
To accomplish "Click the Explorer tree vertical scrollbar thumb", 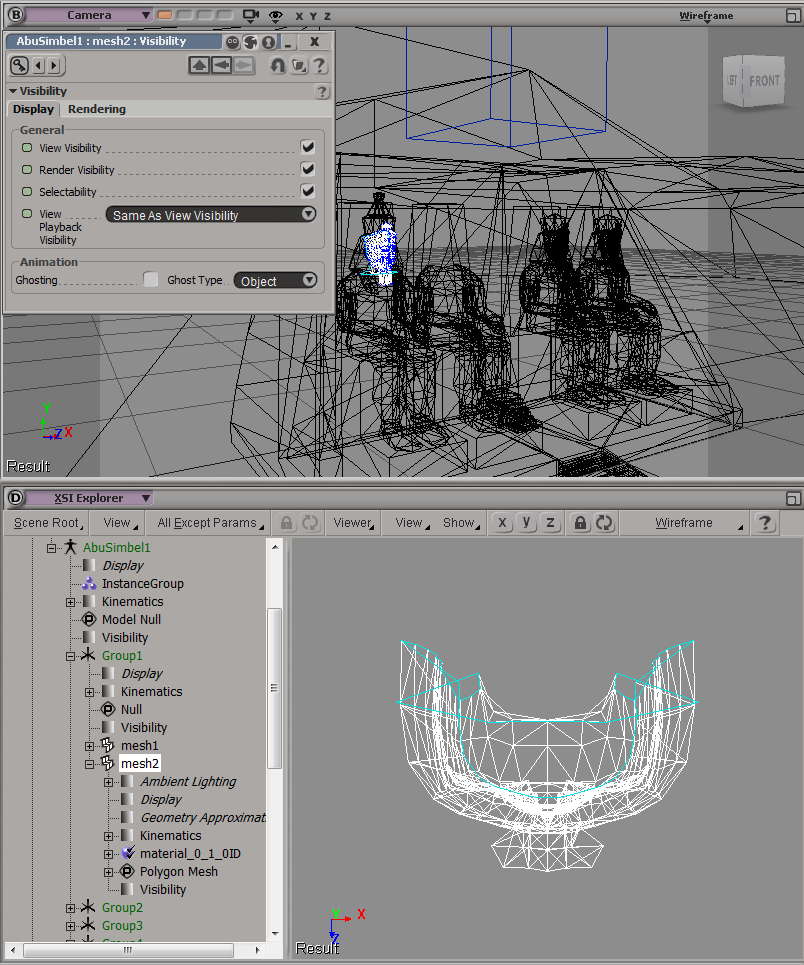I will coord(275,688).
